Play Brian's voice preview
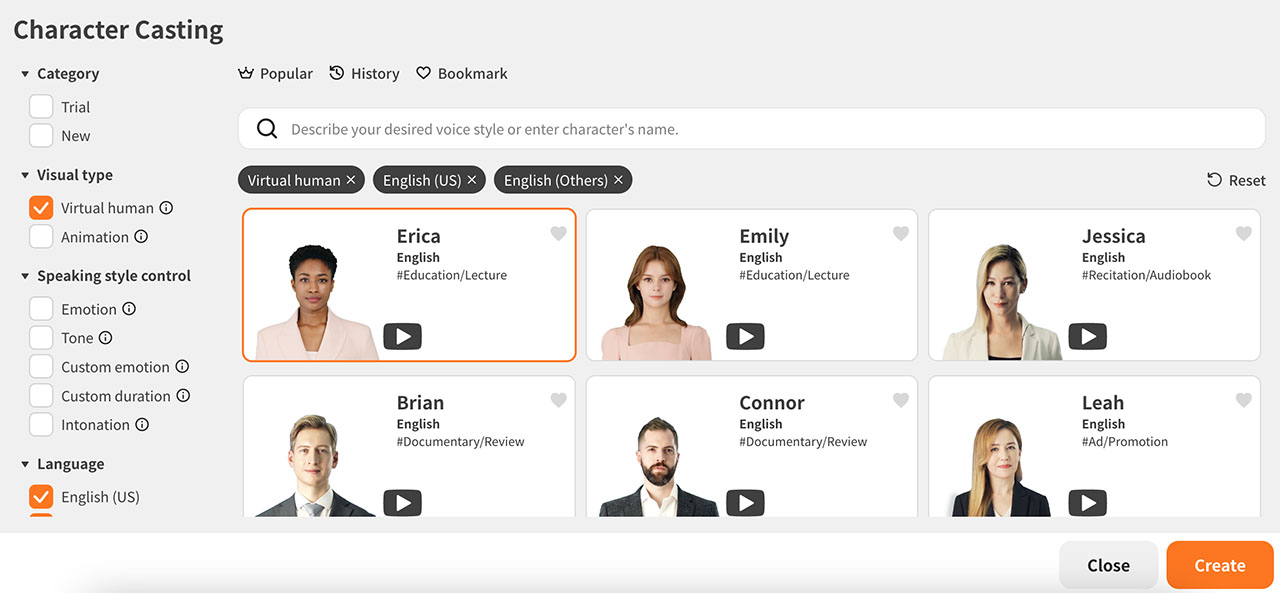 tap(402, 503)
